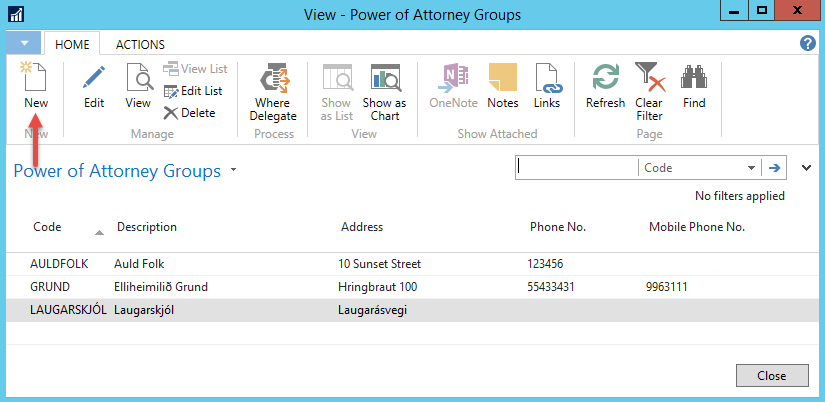
Task: Open the application menu dropdown arrow
Action: click(24, 44)
